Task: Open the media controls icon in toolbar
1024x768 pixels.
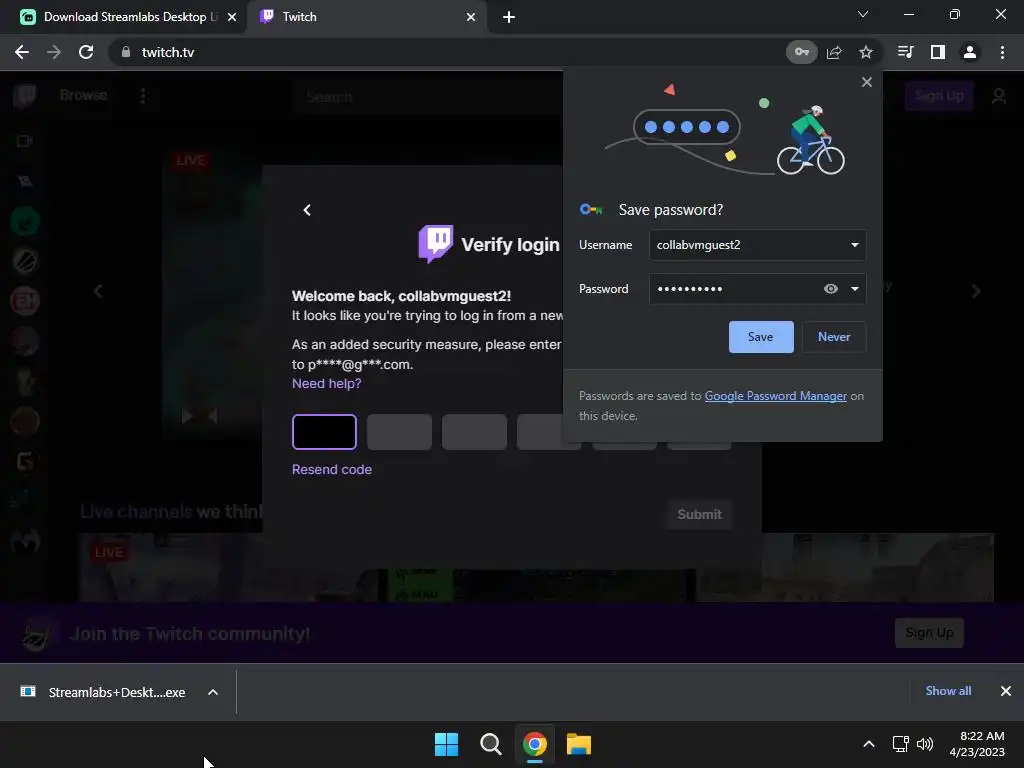Action: (x=905, y=52)
